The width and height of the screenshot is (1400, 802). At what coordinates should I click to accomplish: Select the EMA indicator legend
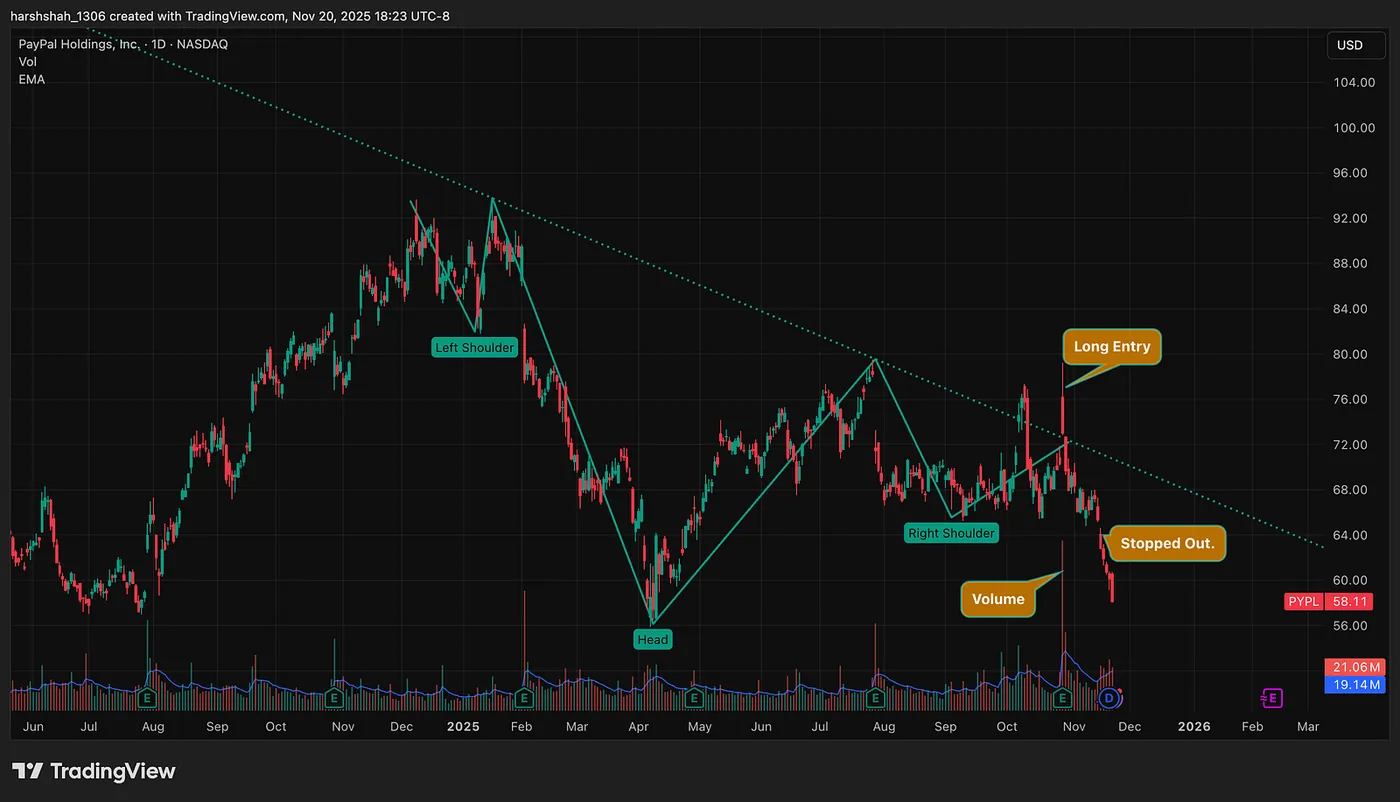pos(31,79)
